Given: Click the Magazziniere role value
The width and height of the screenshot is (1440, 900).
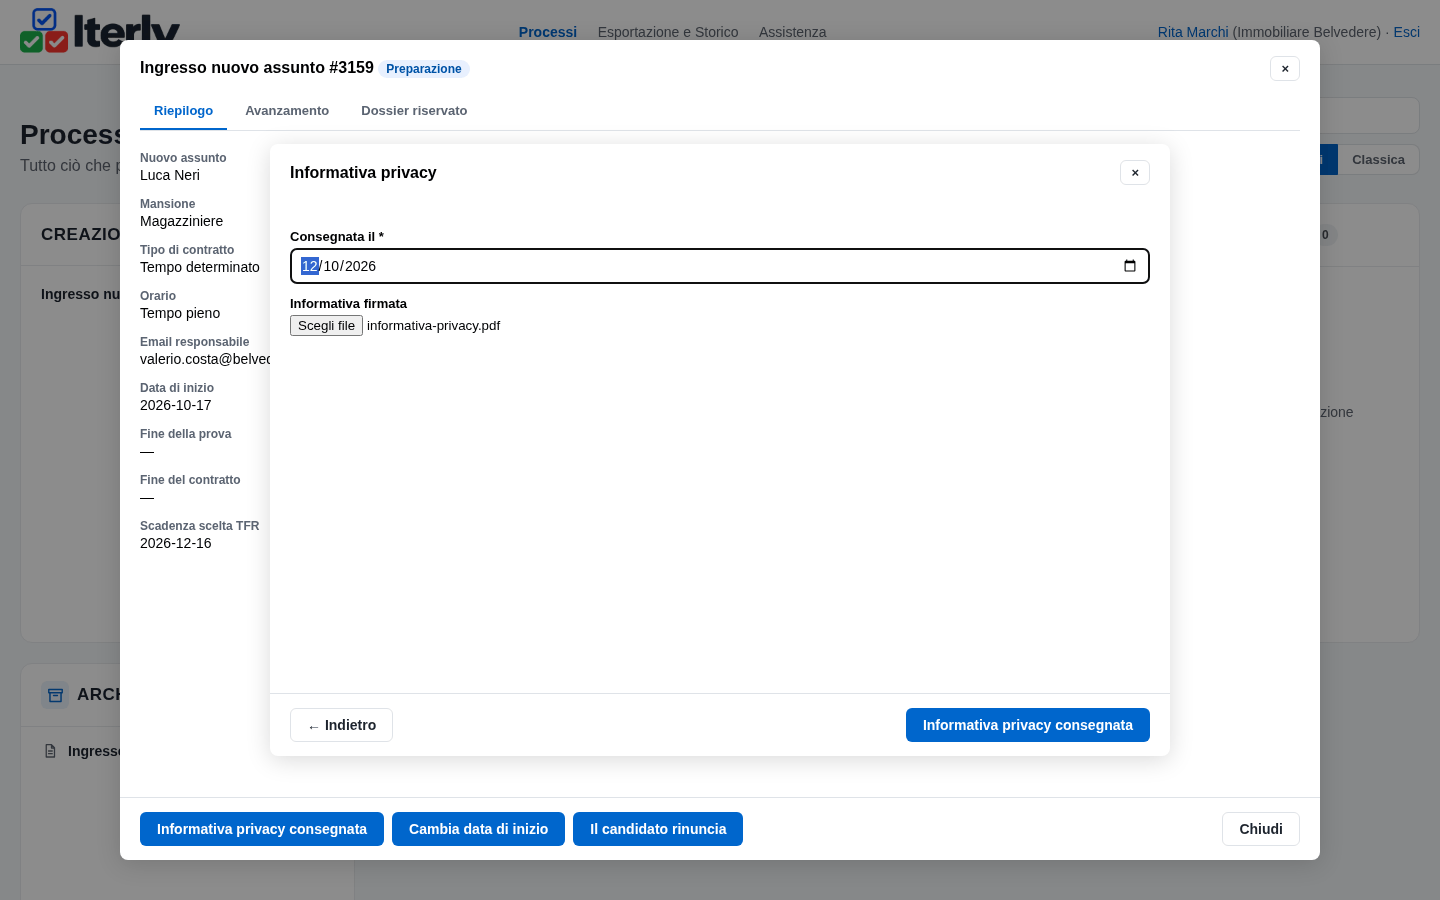Looking at the screenshot, I should pyautogui.click(x=181, y=221).
